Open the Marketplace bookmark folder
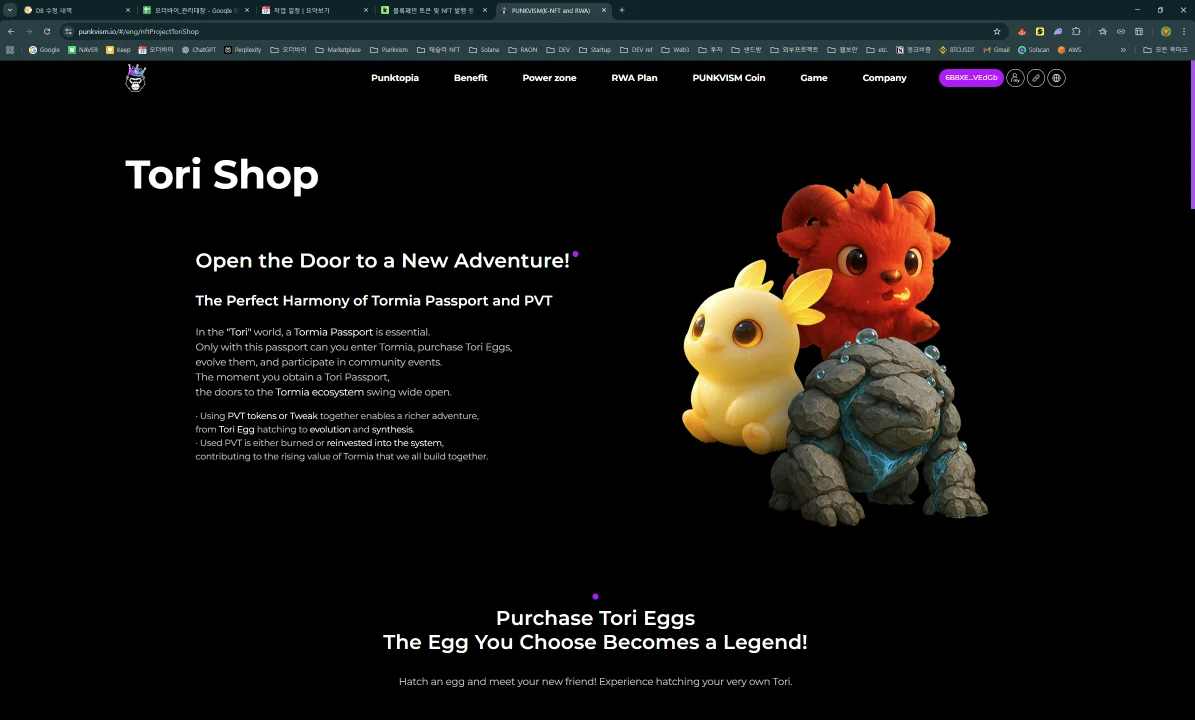 pyautogui.click(x=338, y=49)
